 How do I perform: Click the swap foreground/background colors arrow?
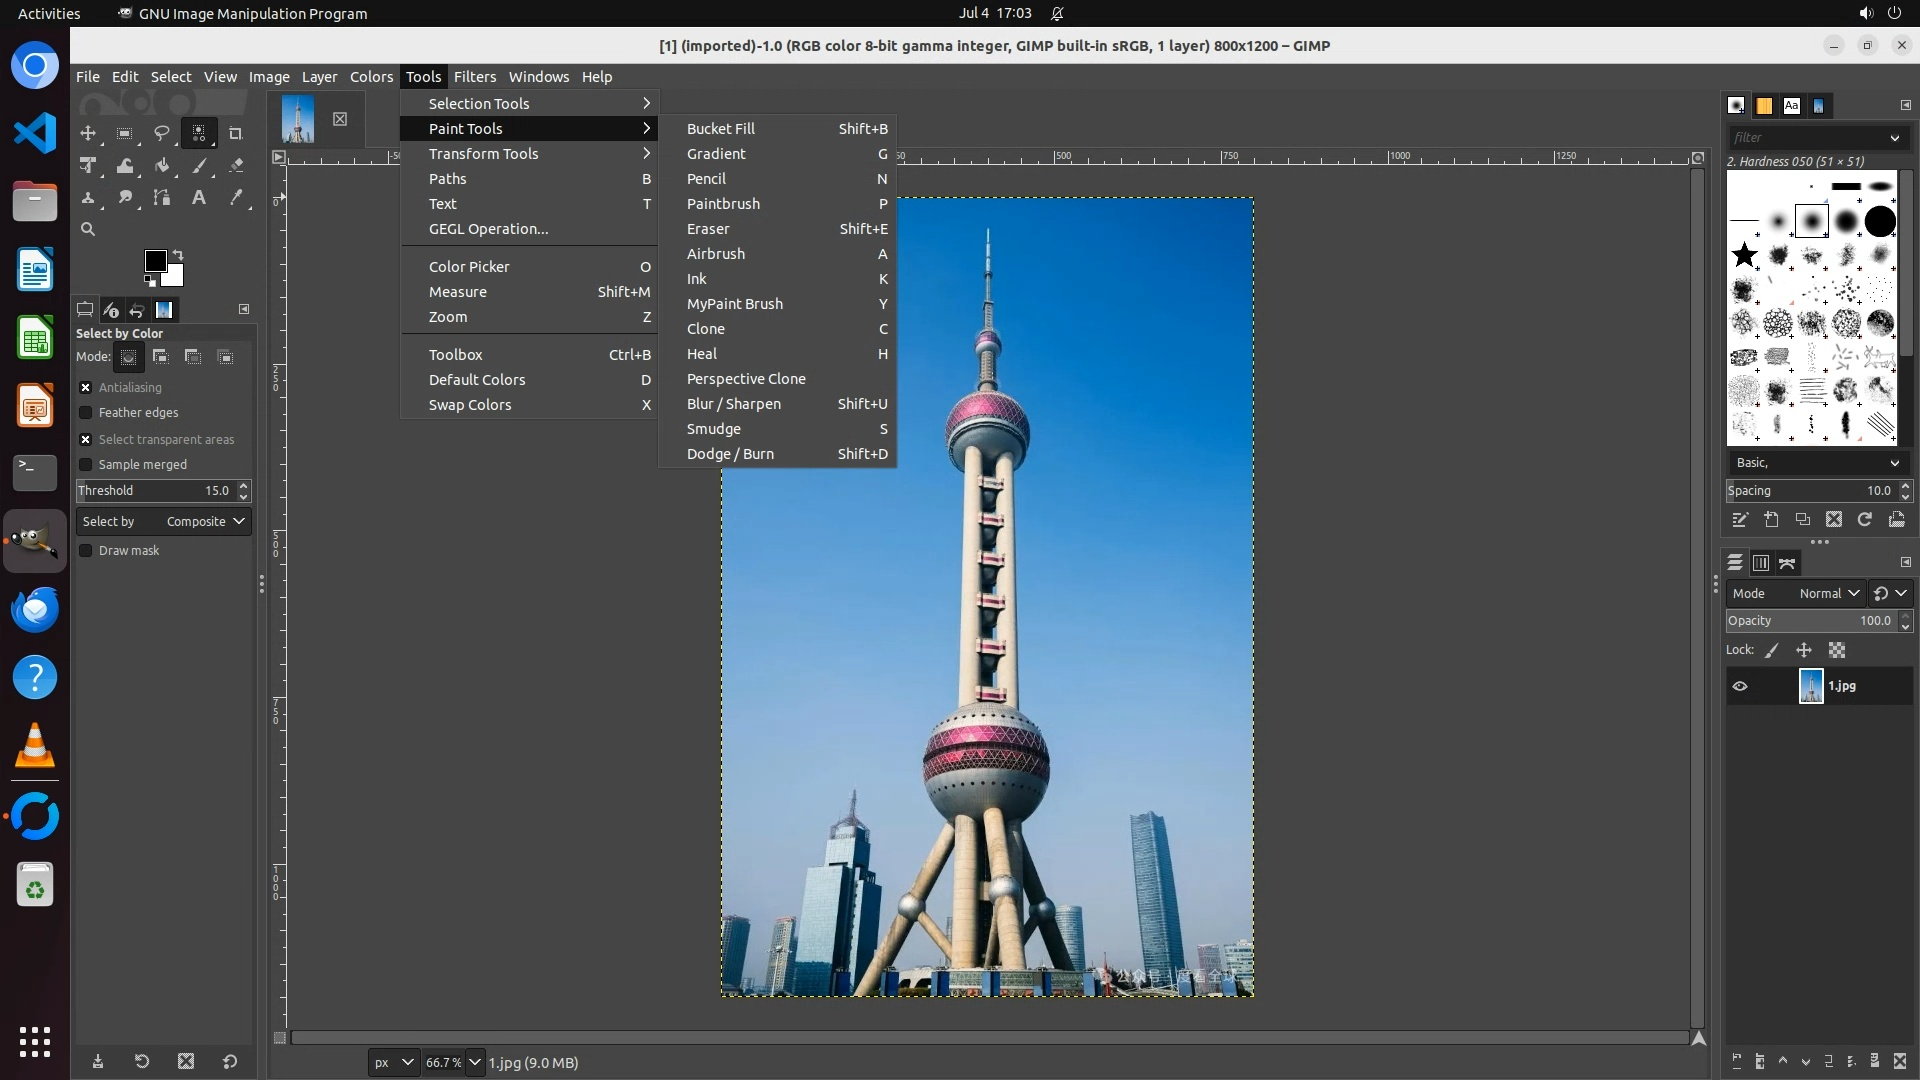pos(178,254)
